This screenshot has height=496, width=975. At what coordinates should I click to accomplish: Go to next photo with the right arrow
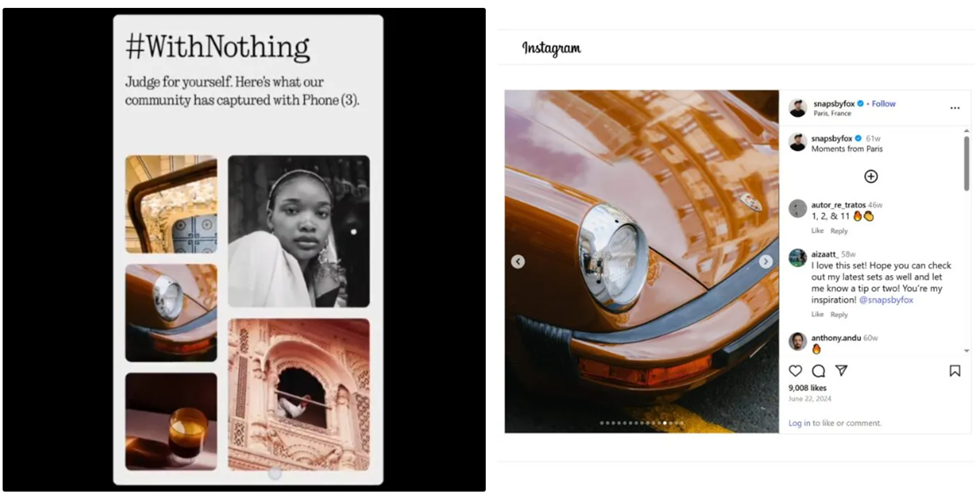[x=766, y=262]
